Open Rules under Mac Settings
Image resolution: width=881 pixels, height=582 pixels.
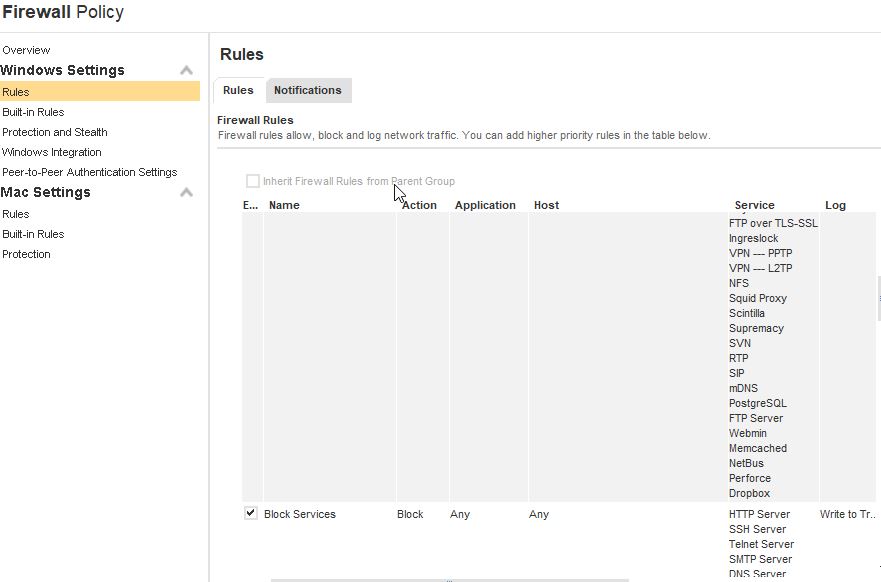16,214
